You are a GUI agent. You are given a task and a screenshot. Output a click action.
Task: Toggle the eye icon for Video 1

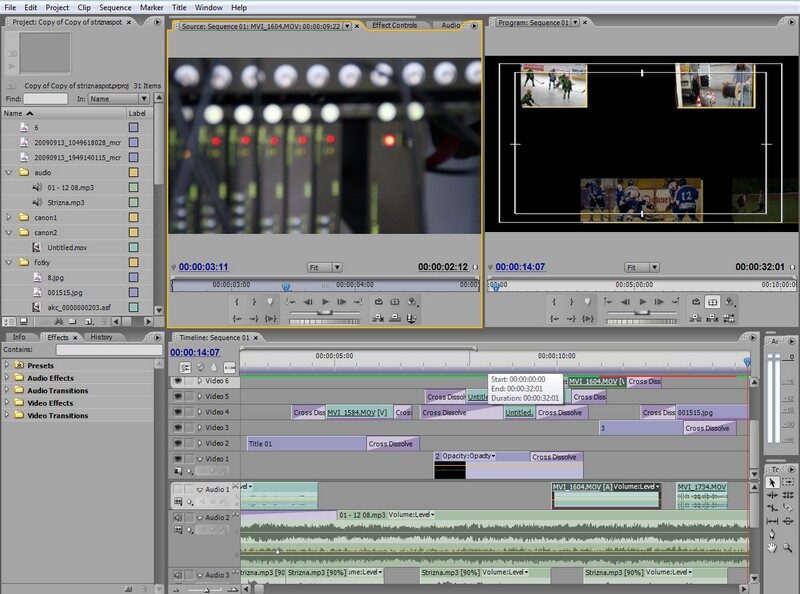point(178,459)
